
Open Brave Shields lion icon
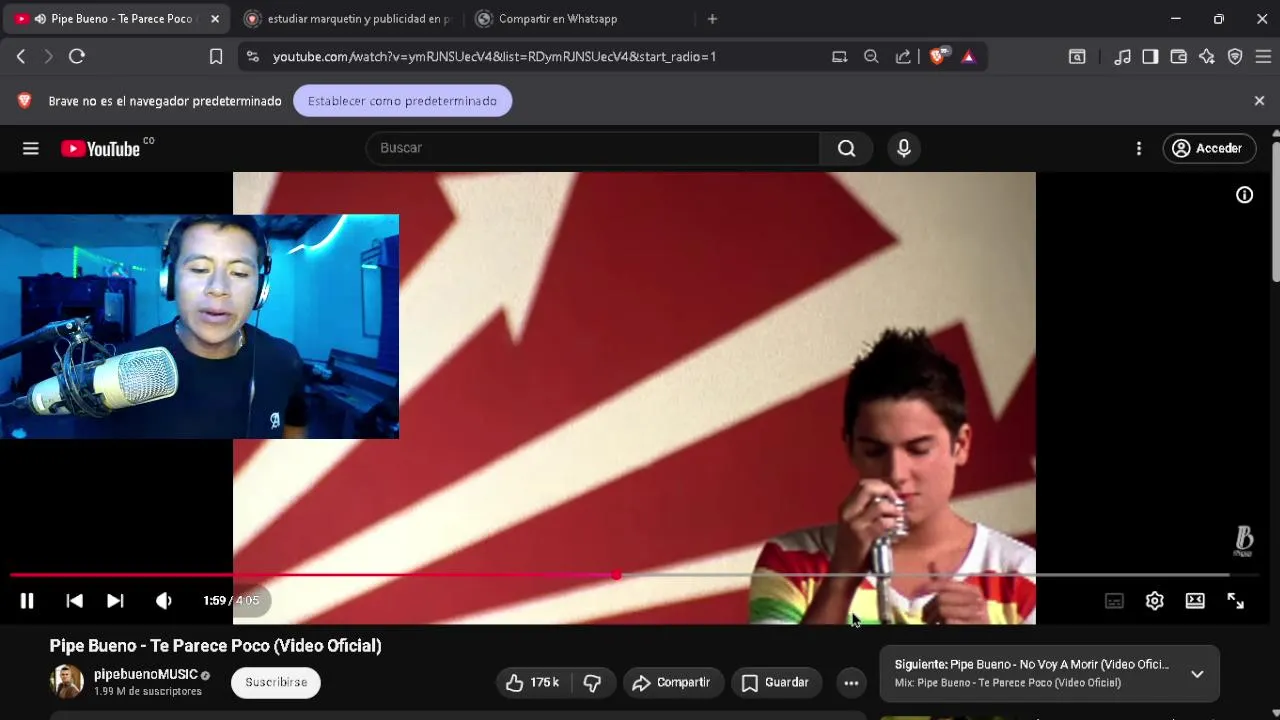coord(939,57)
